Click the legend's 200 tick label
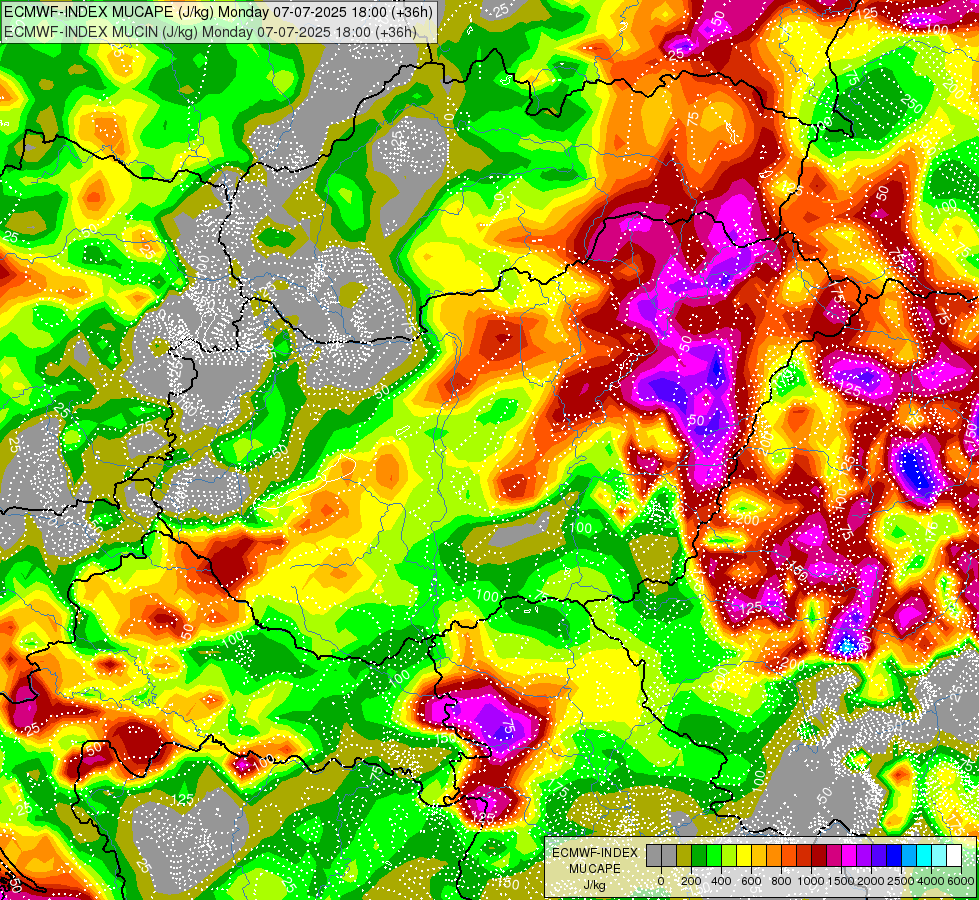 691,881
